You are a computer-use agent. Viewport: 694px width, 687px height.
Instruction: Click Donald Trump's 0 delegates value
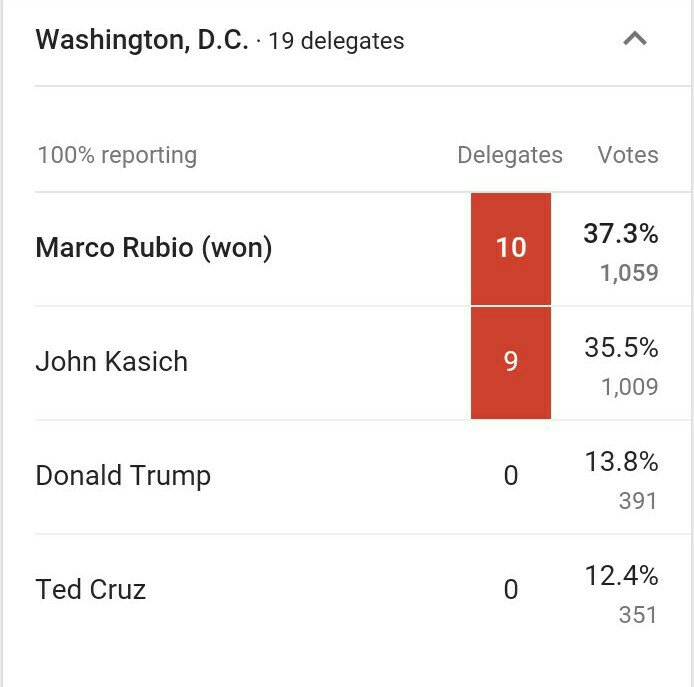pos(511,475)
